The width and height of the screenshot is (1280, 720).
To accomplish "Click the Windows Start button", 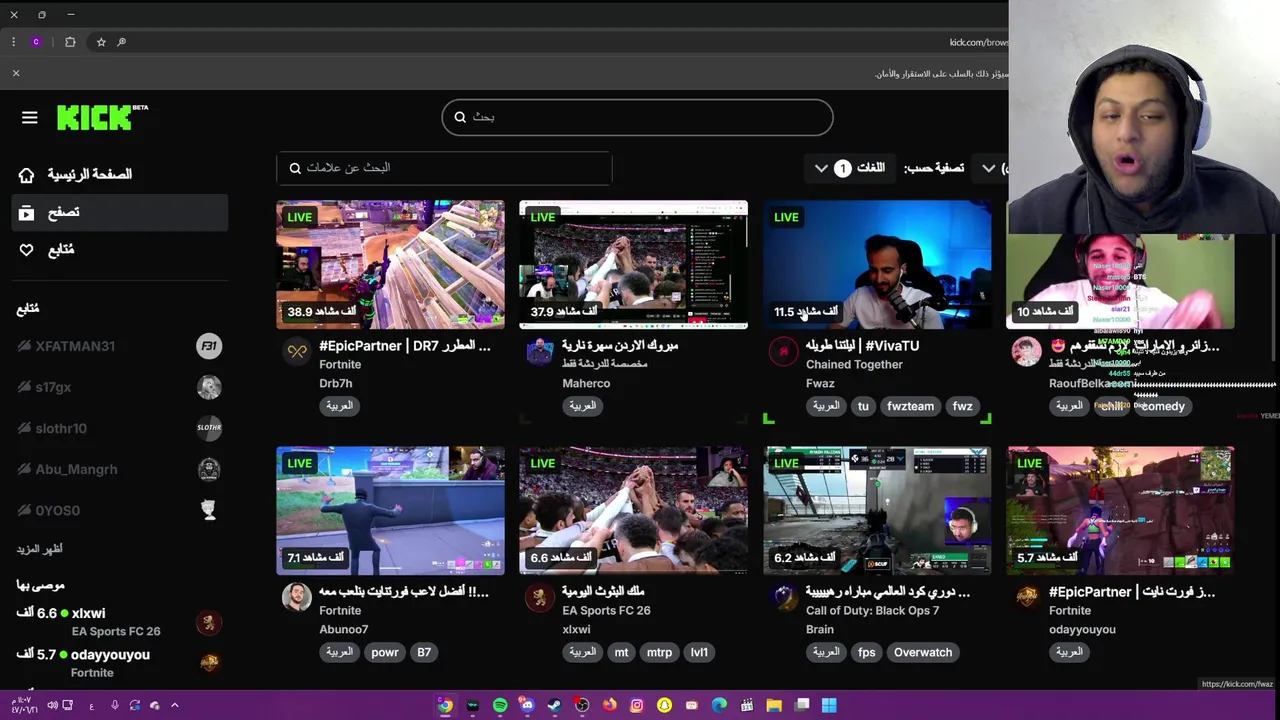I will point(829,705).
